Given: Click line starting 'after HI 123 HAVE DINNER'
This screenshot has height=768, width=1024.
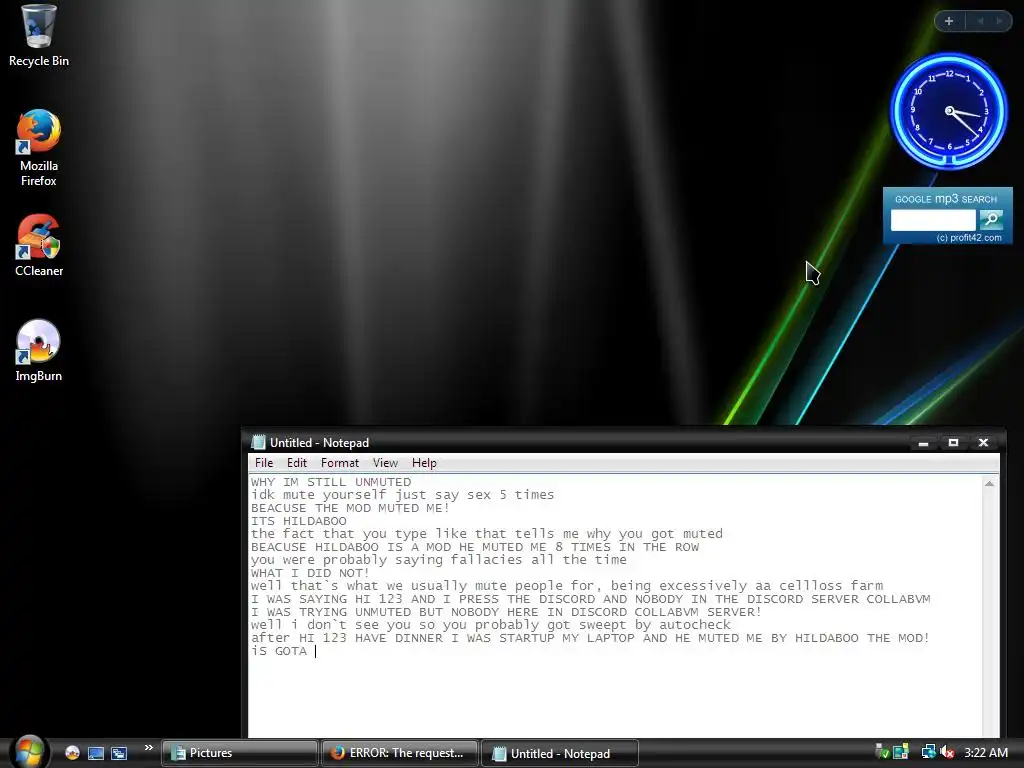Looking at the screenshot, I should point(590,638).
